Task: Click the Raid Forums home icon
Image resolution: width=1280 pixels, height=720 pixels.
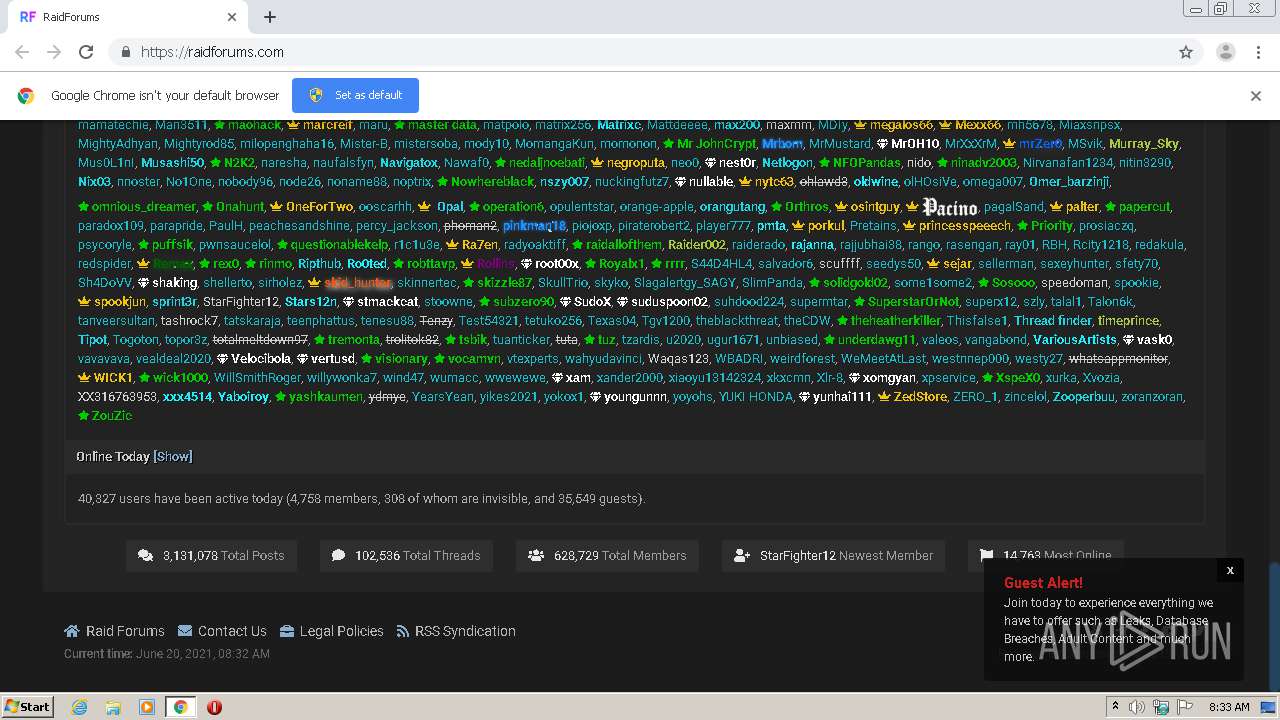Action: coord(72,631)
